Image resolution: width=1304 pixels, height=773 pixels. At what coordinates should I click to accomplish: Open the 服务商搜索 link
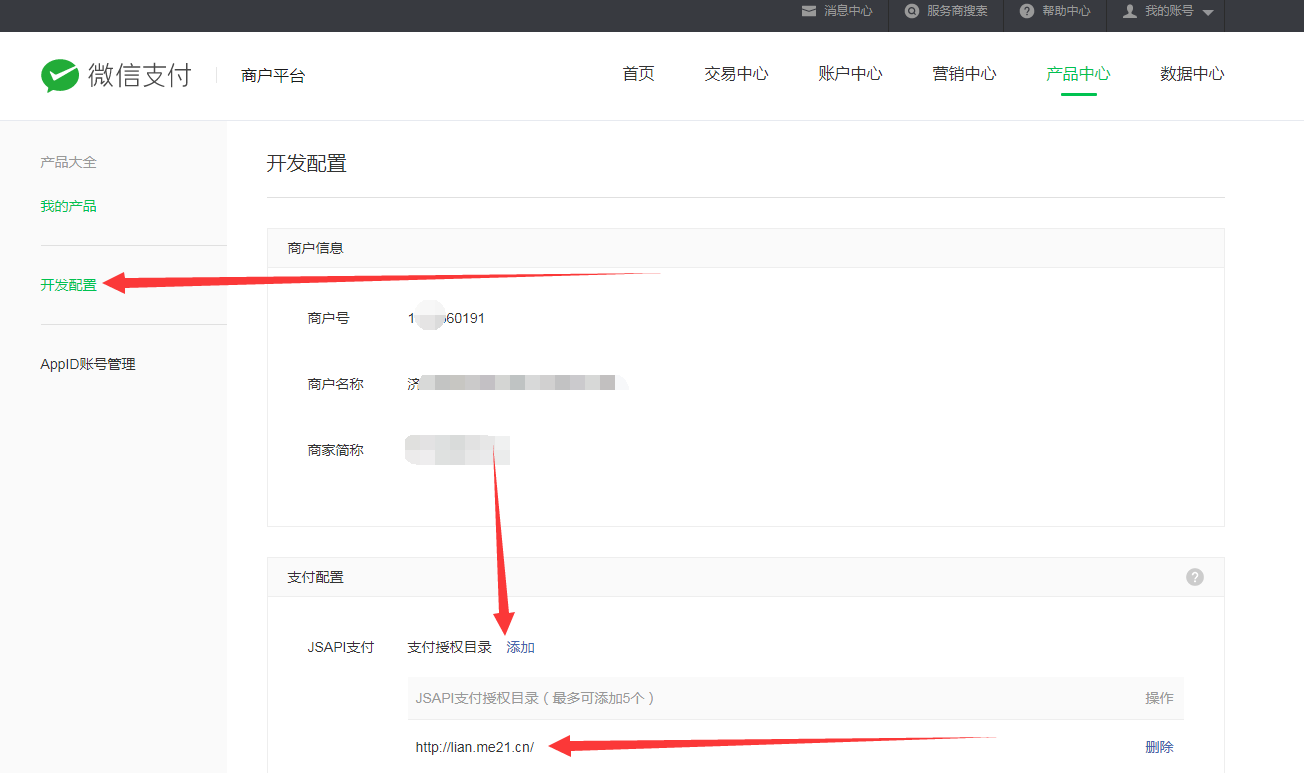click(957, 11)
